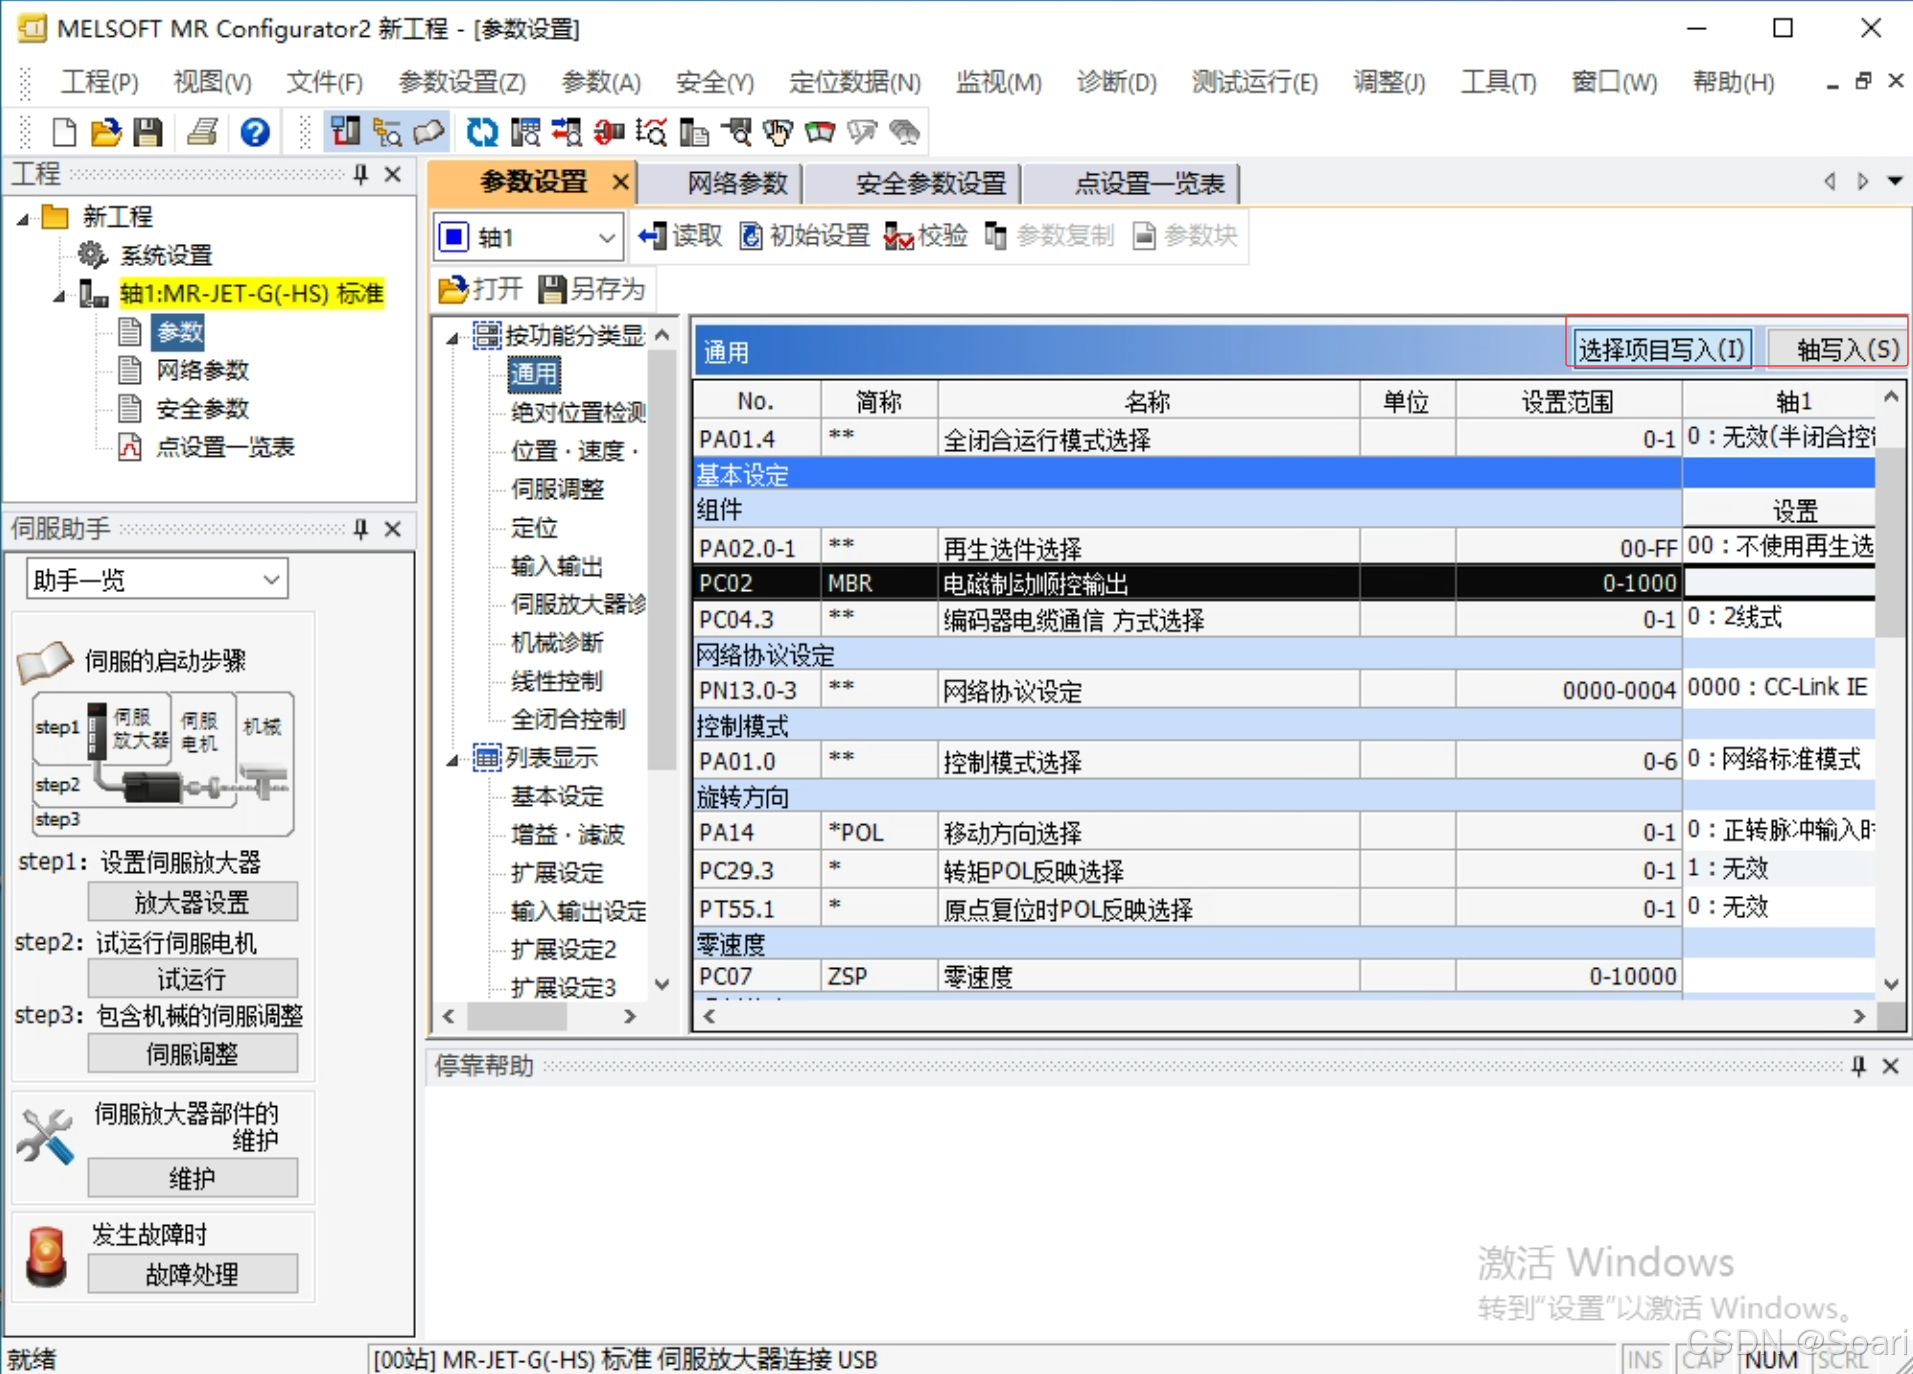Toggle the servo assistant tree-search toolbar icon
The height and width of the screenshot is (1374, 1913).
tap(387, 132)
